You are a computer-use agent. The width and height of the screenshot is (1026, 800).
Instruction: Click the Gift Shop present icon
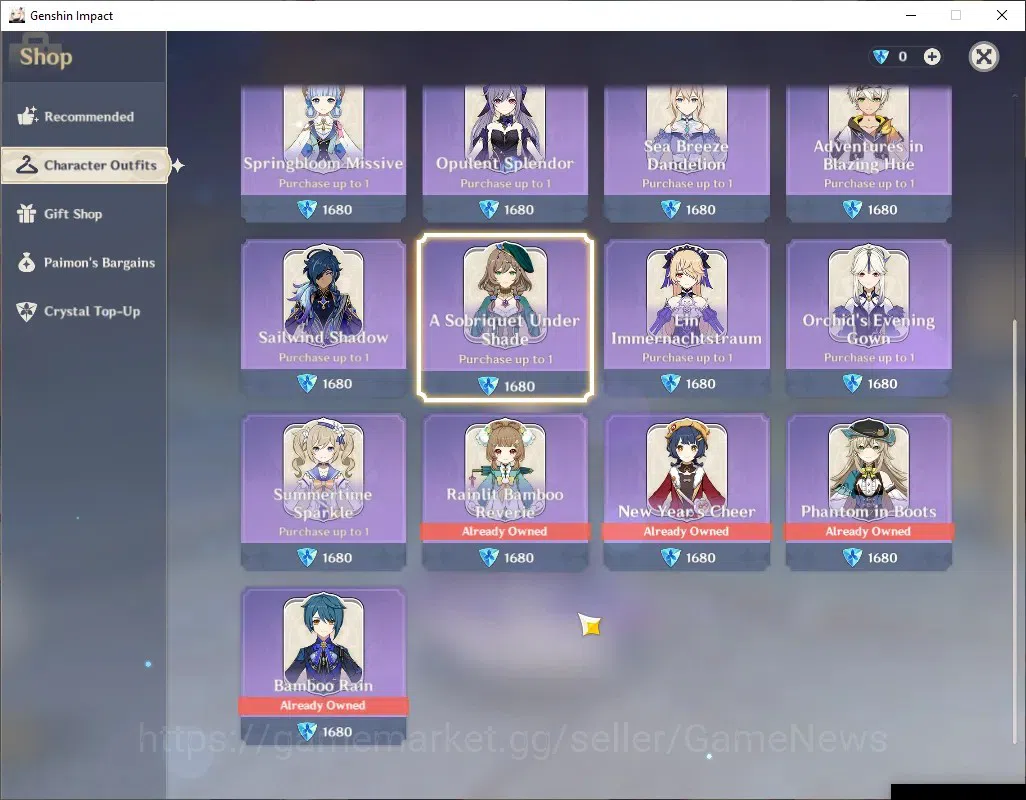coord(26,213)
